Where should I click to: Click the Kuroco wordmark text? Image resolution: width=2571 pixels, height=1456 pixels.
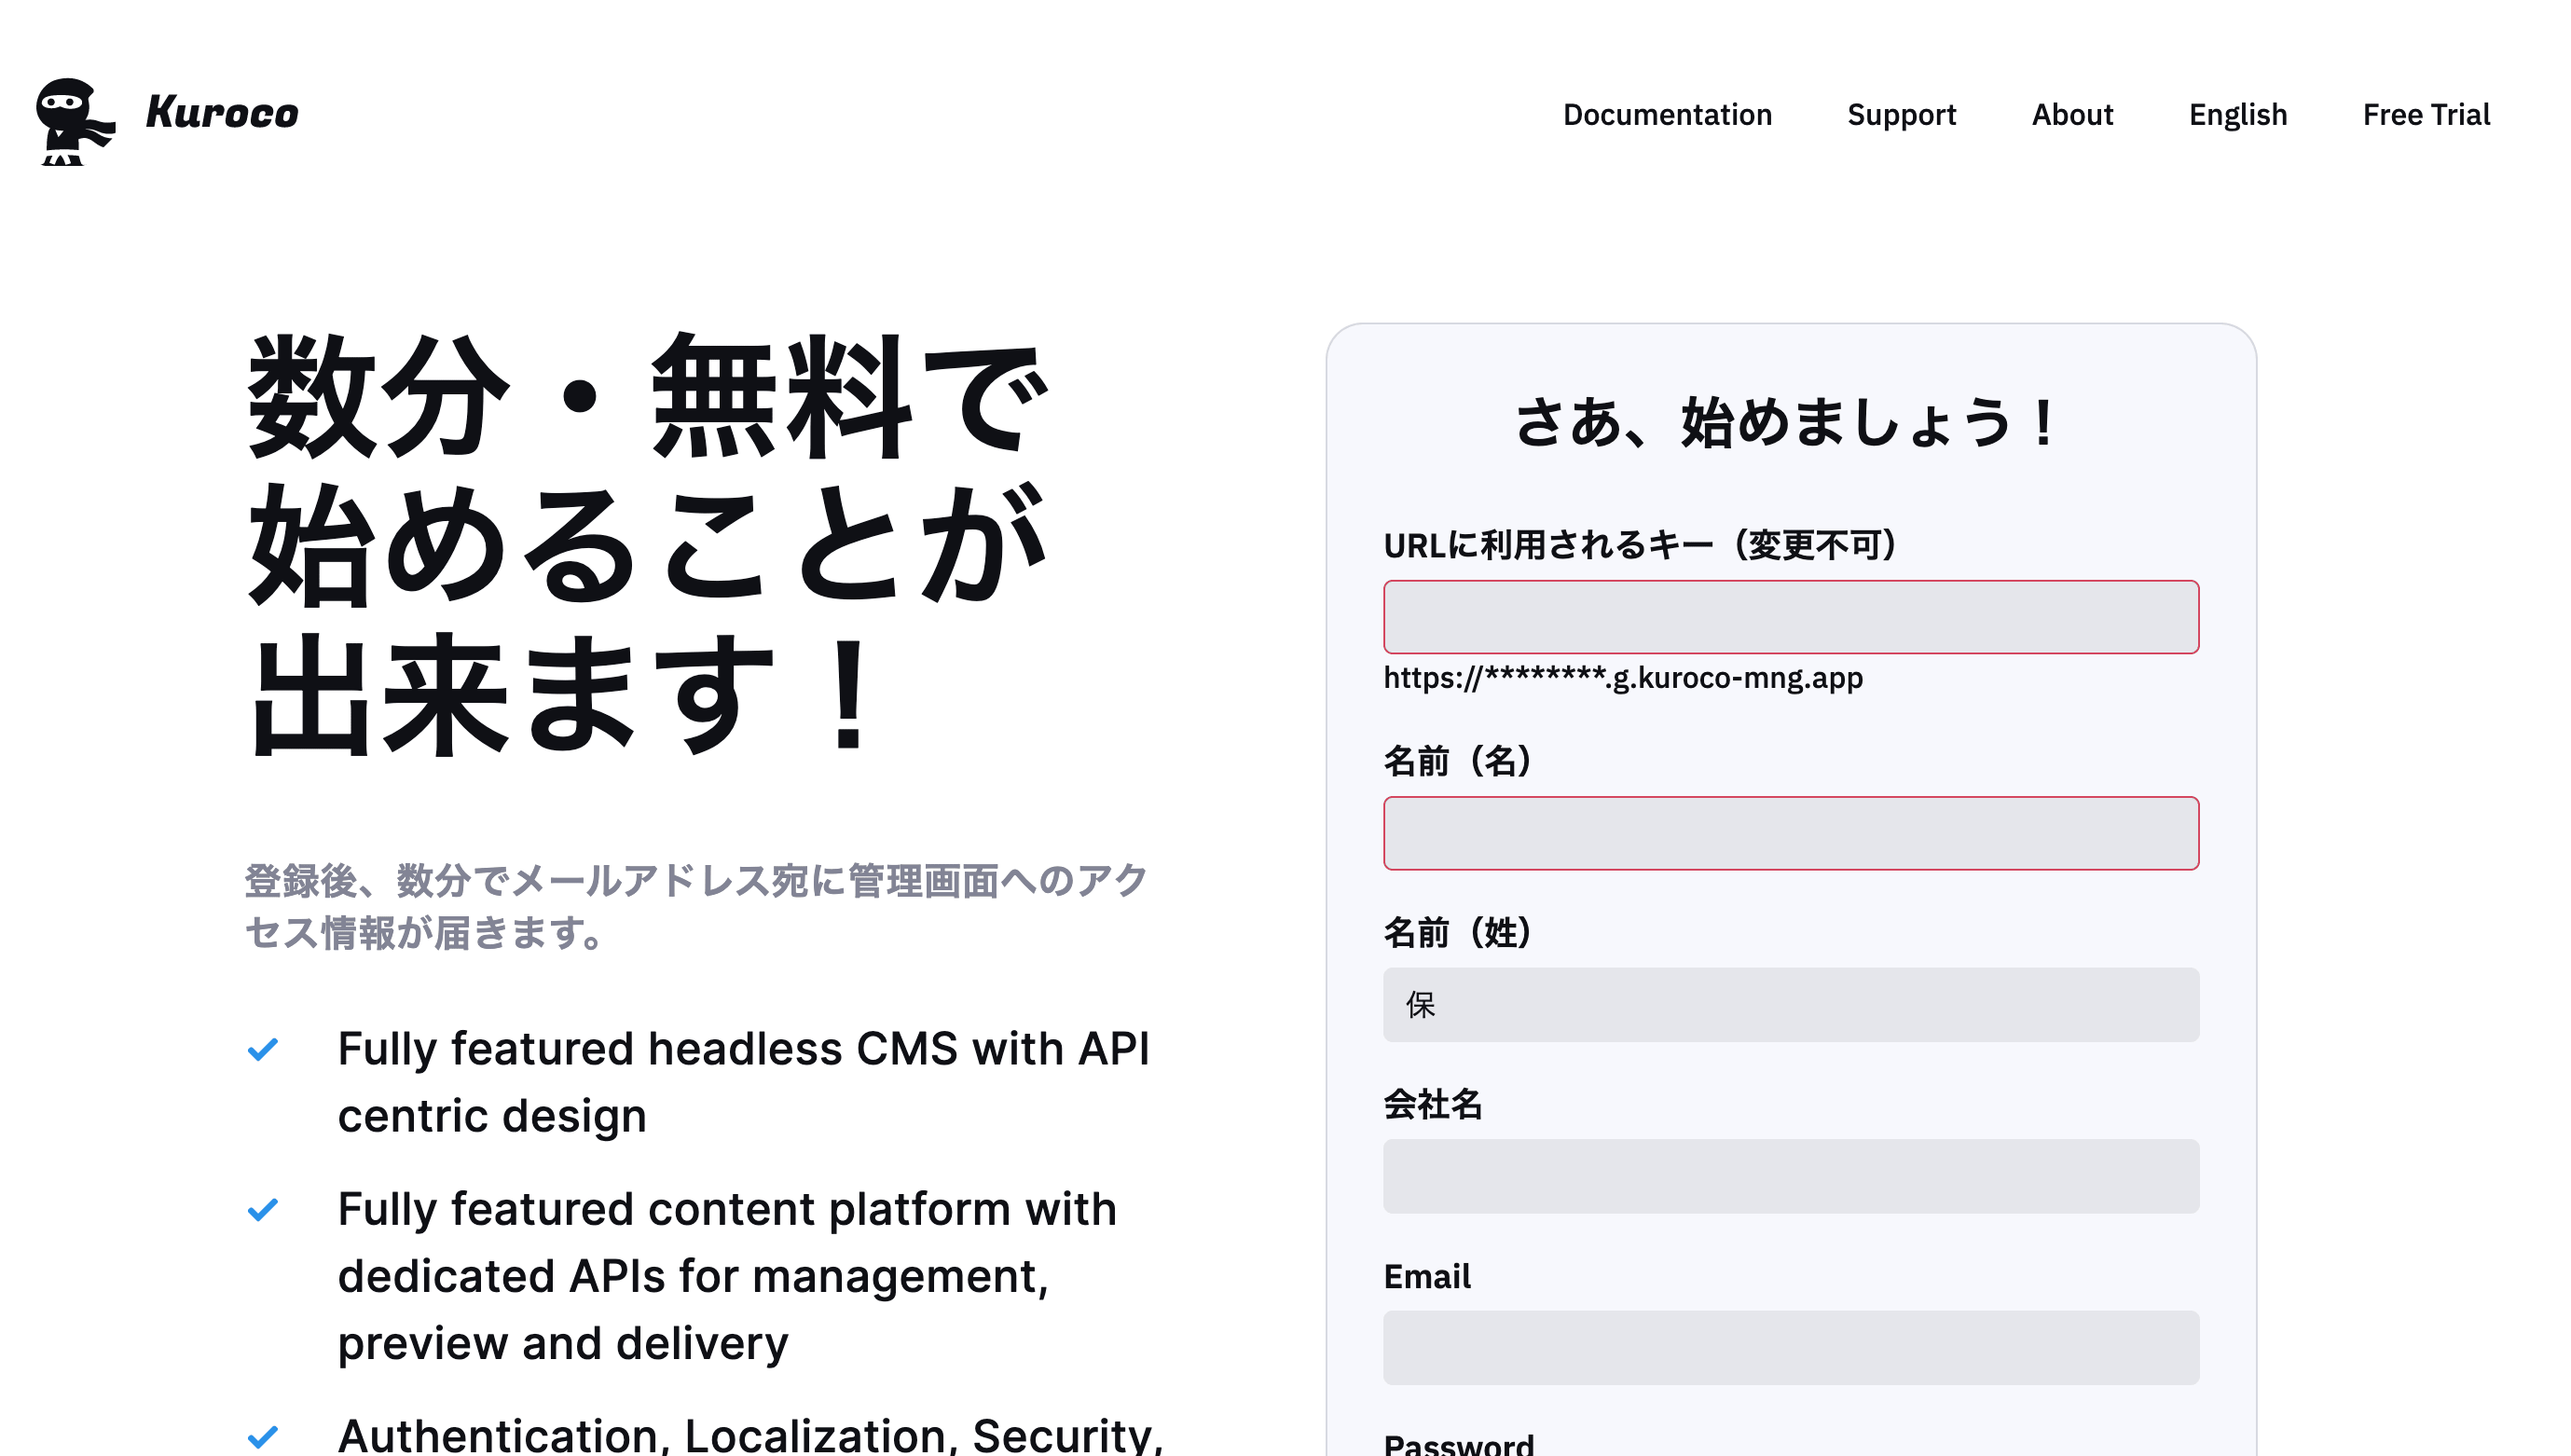[x=222, y=113]
